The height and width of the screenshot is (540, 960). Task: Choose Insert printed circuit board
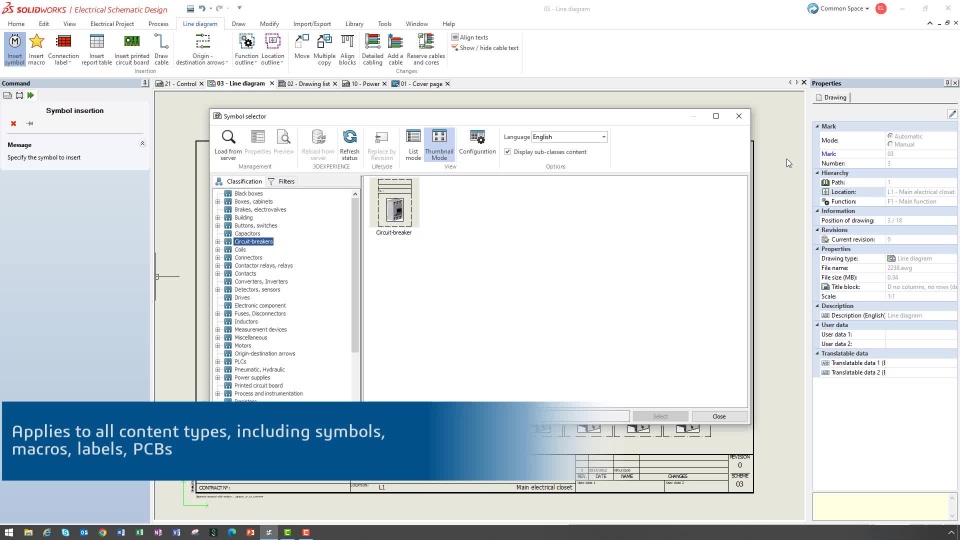[x=132, y=49]
